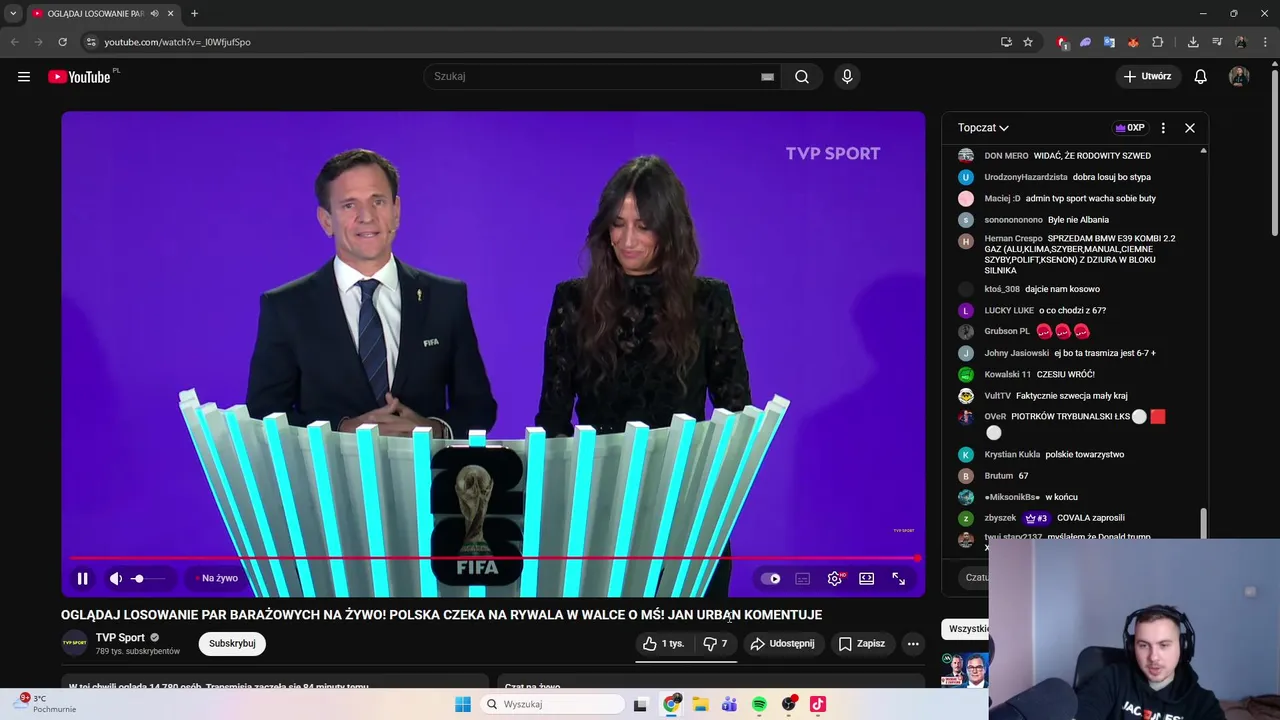The image size is (1280, 720).
Task: Subscribe with the Subskrybuj button
Action: coord(232,644)
